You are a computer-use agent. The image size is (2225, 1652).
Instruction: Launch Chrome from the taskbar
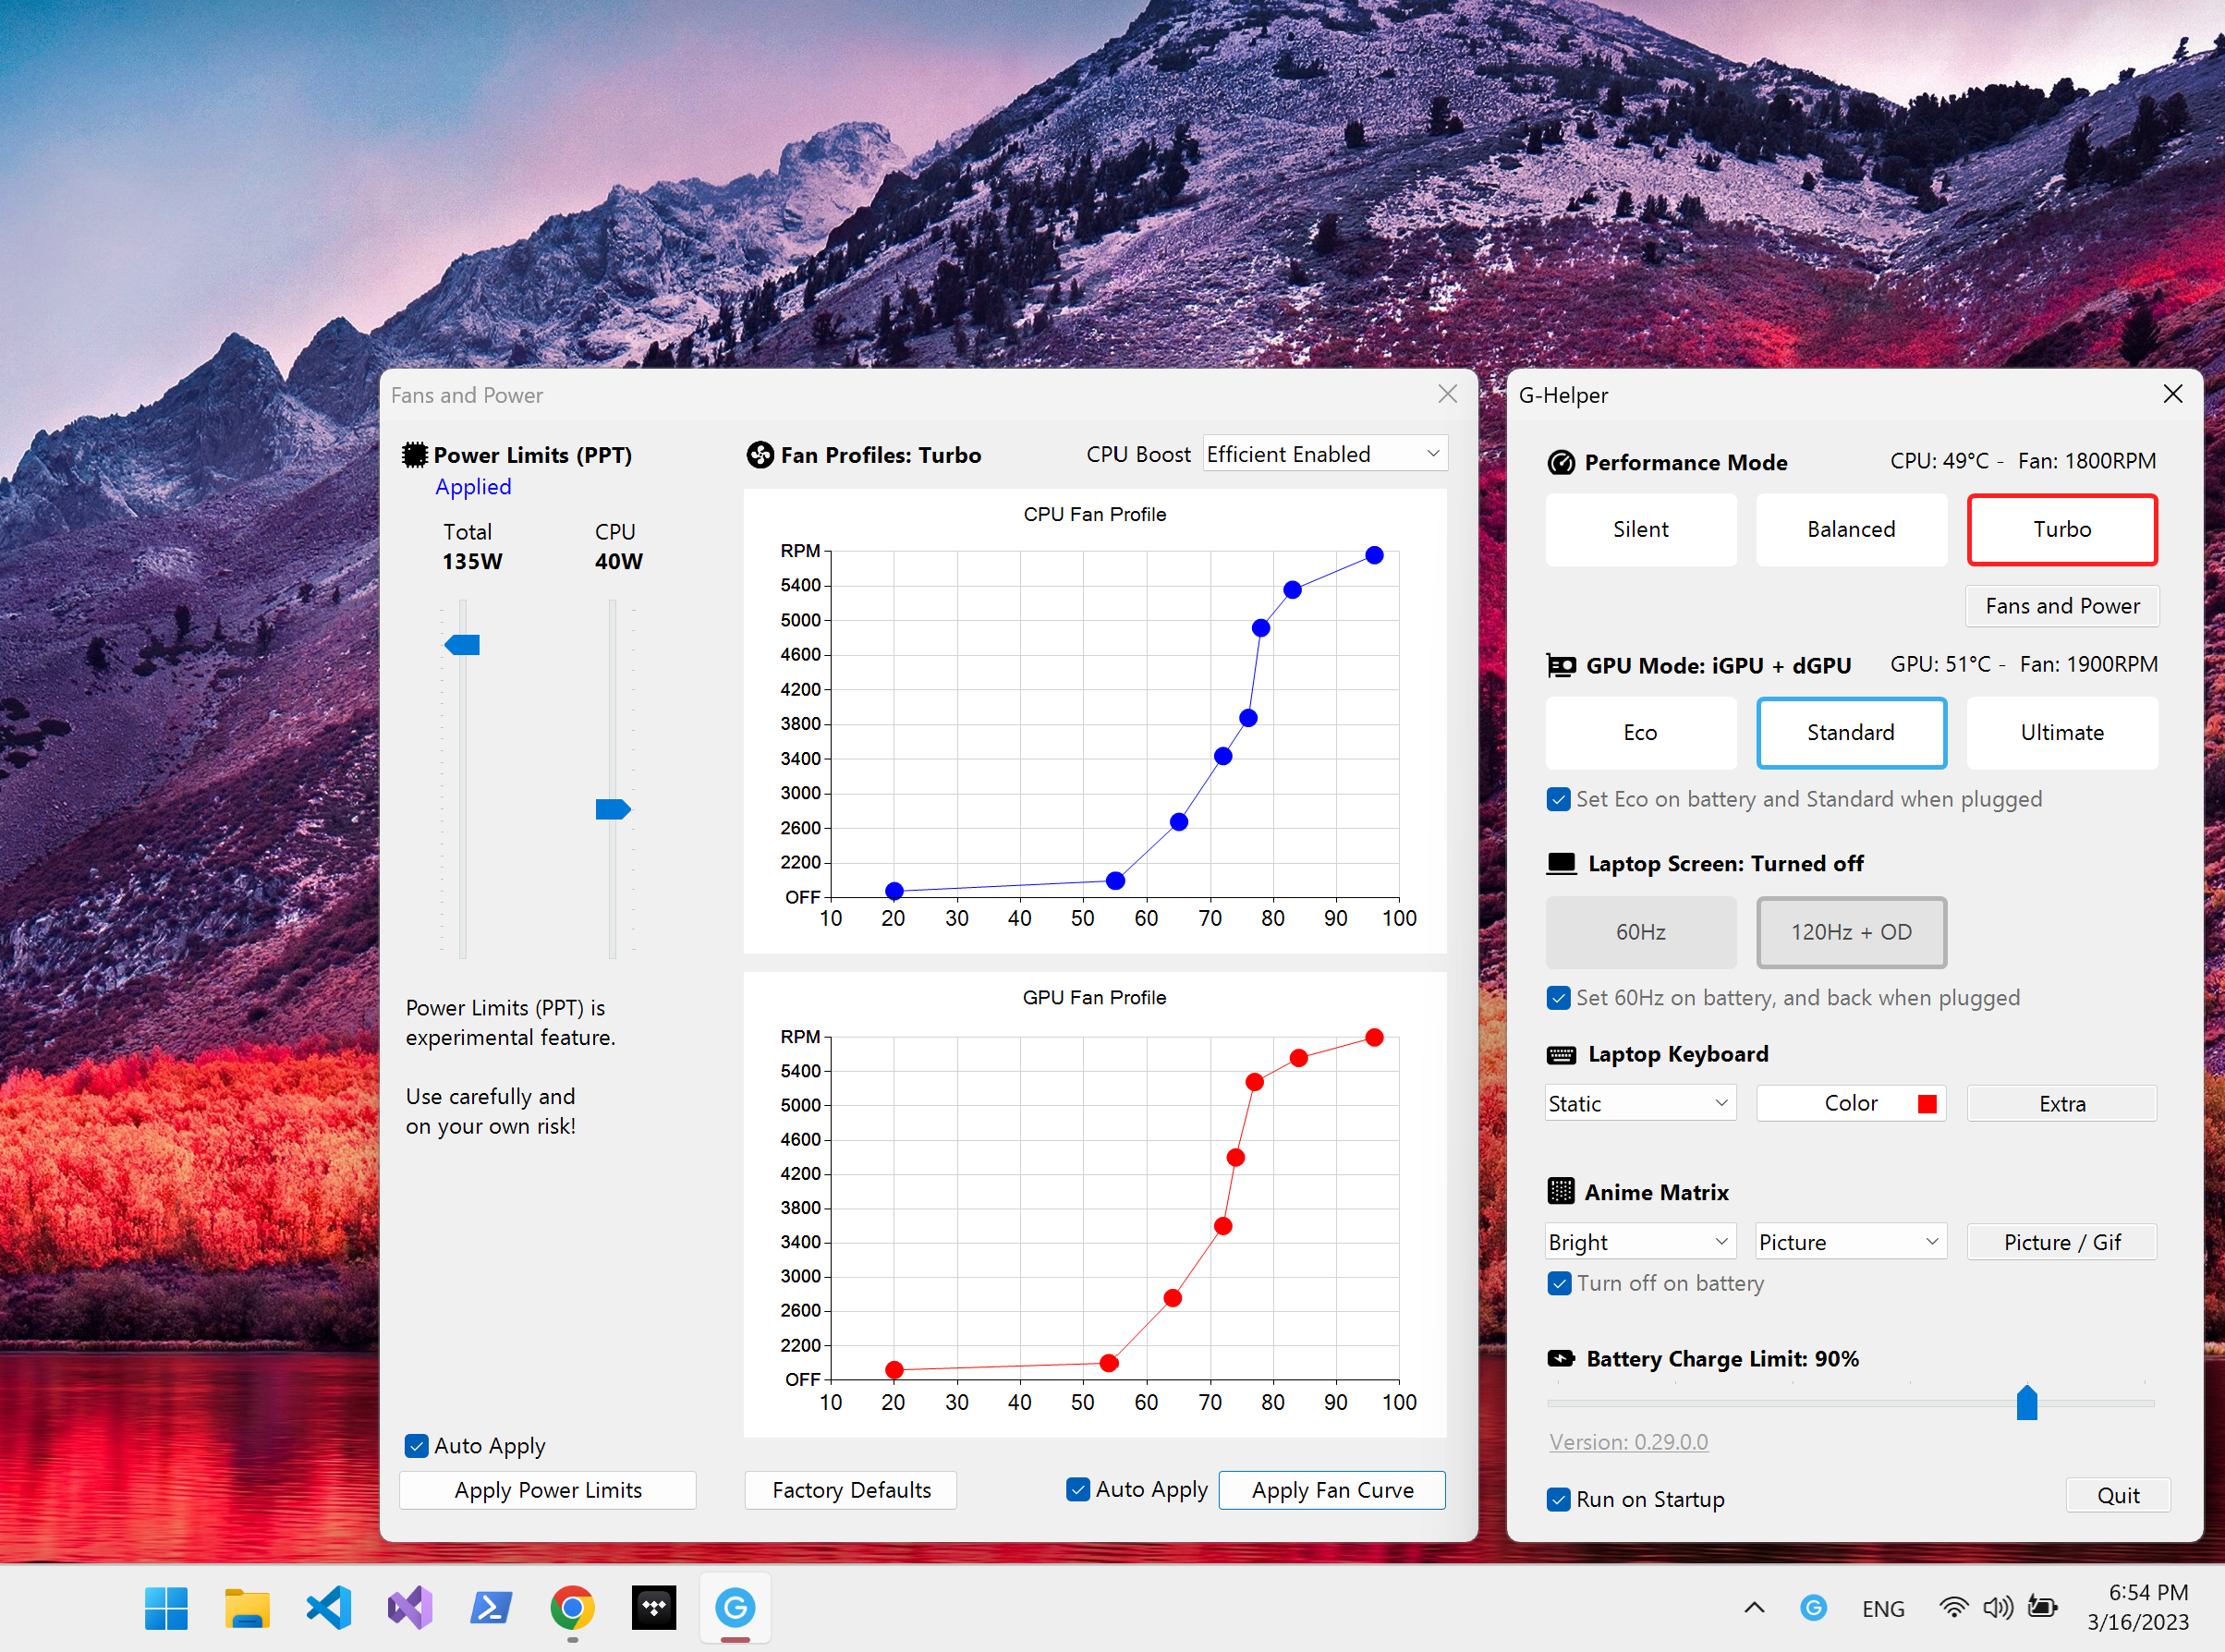pyautogui.click(x=572, y=1608)
